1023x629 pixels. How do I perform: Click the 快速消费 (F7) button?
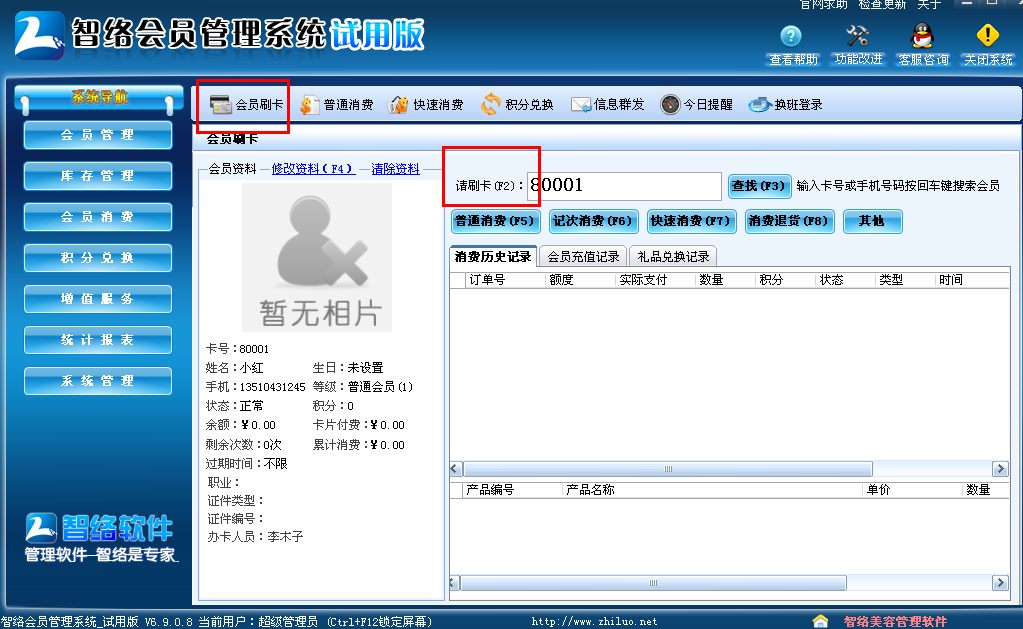691,221
